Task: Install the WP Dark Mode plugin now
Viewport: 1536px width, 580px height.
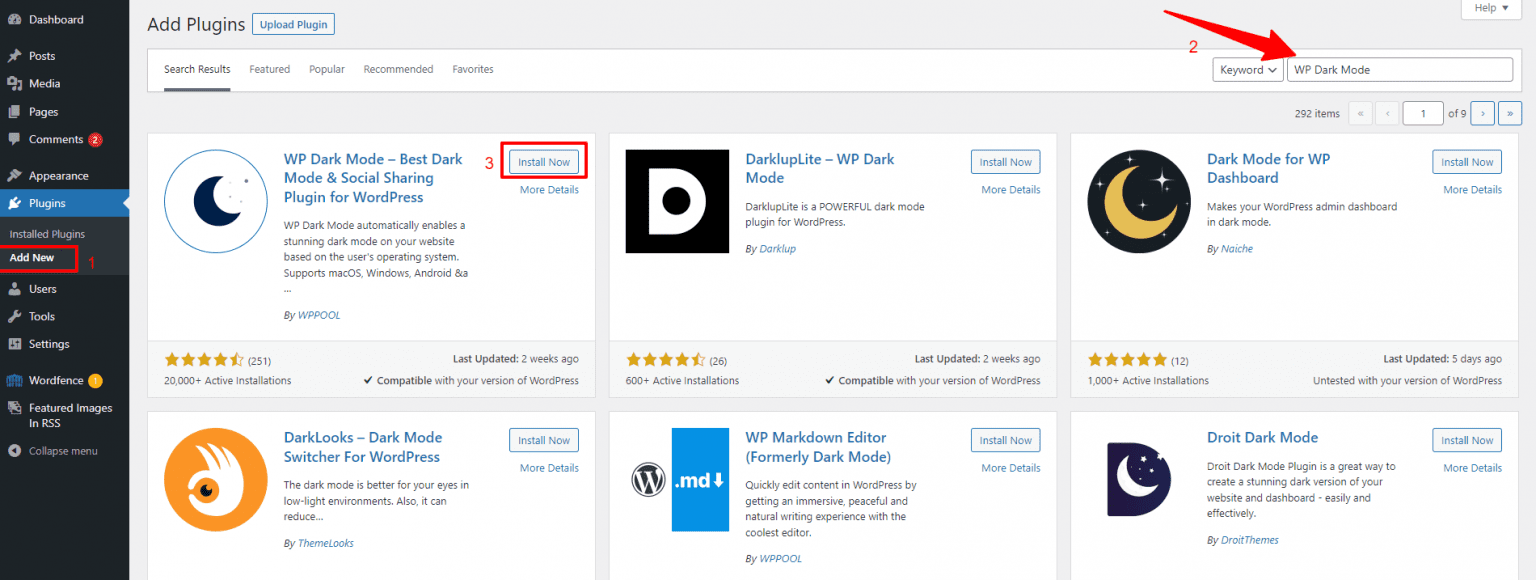Action: [544, 162]
